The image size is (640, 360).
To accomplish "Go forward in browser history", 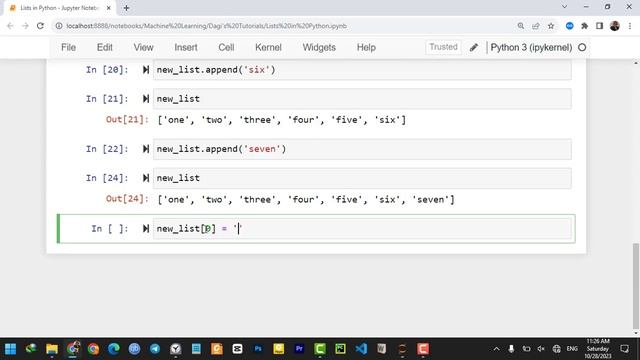I will [25, 26].
